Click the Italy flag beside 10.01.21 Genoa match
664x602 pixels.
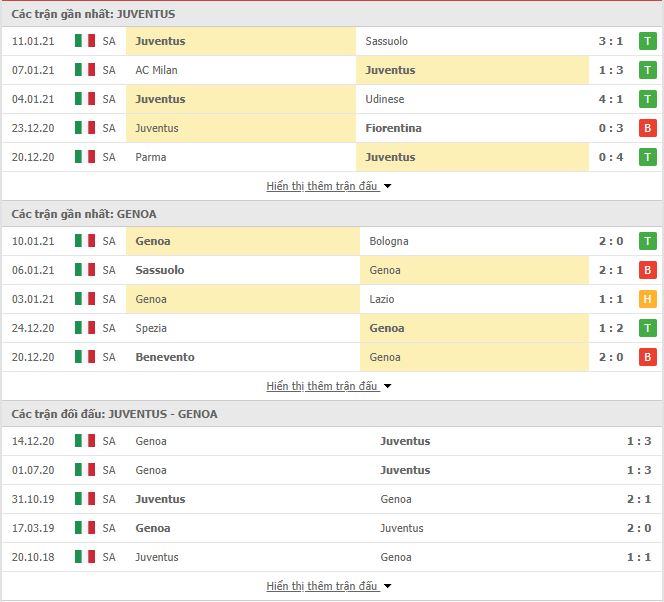(85, 241)
